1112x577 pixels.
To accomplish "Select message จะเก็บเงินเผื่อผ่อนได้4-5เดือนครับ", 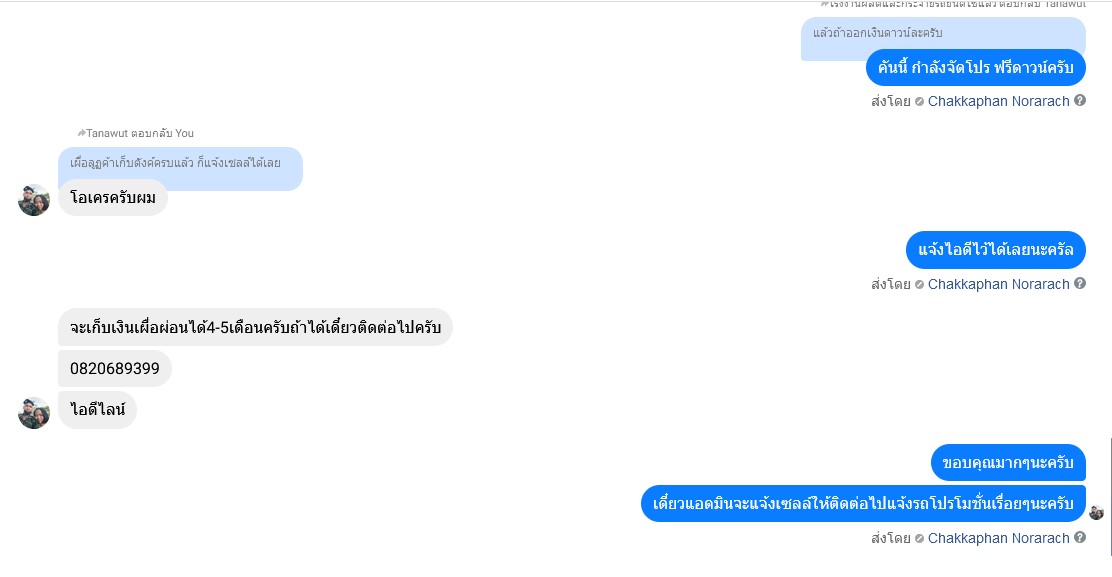I will pyautogui.click(x=255, y=327).
